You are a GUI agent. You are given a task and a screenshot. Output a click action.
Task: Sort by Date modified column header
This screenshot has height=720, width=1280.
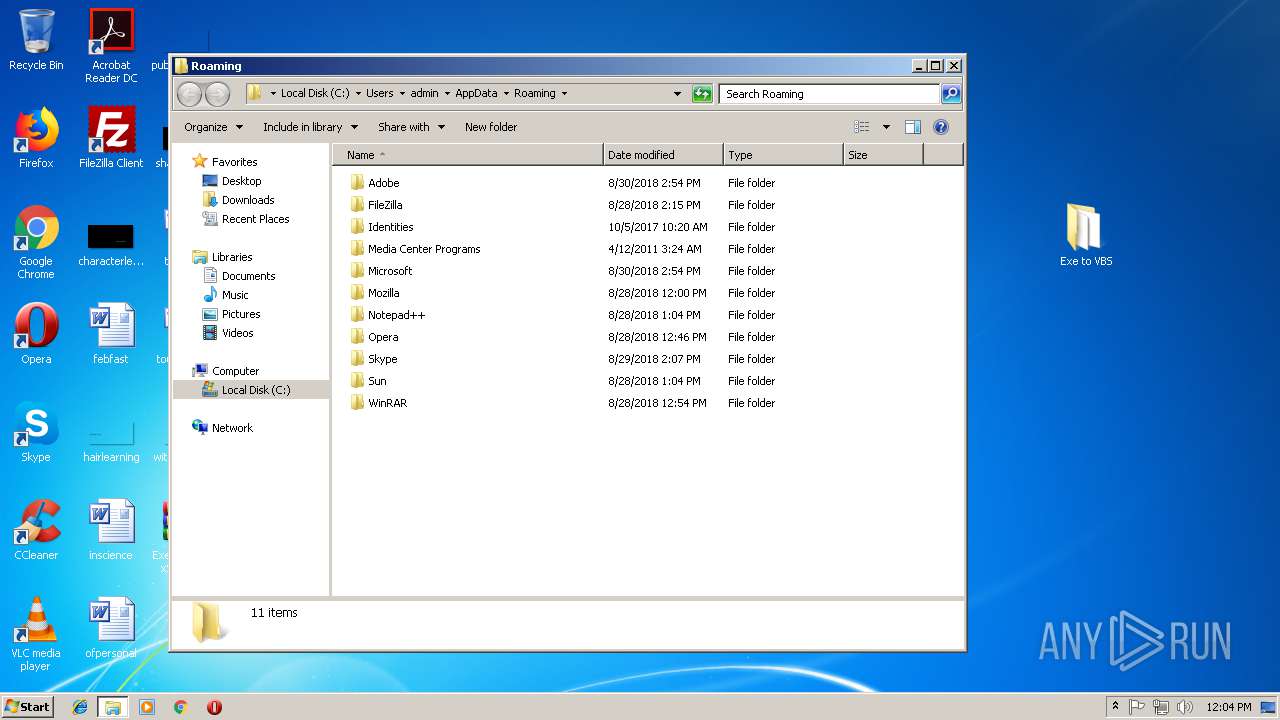[663, 155]
